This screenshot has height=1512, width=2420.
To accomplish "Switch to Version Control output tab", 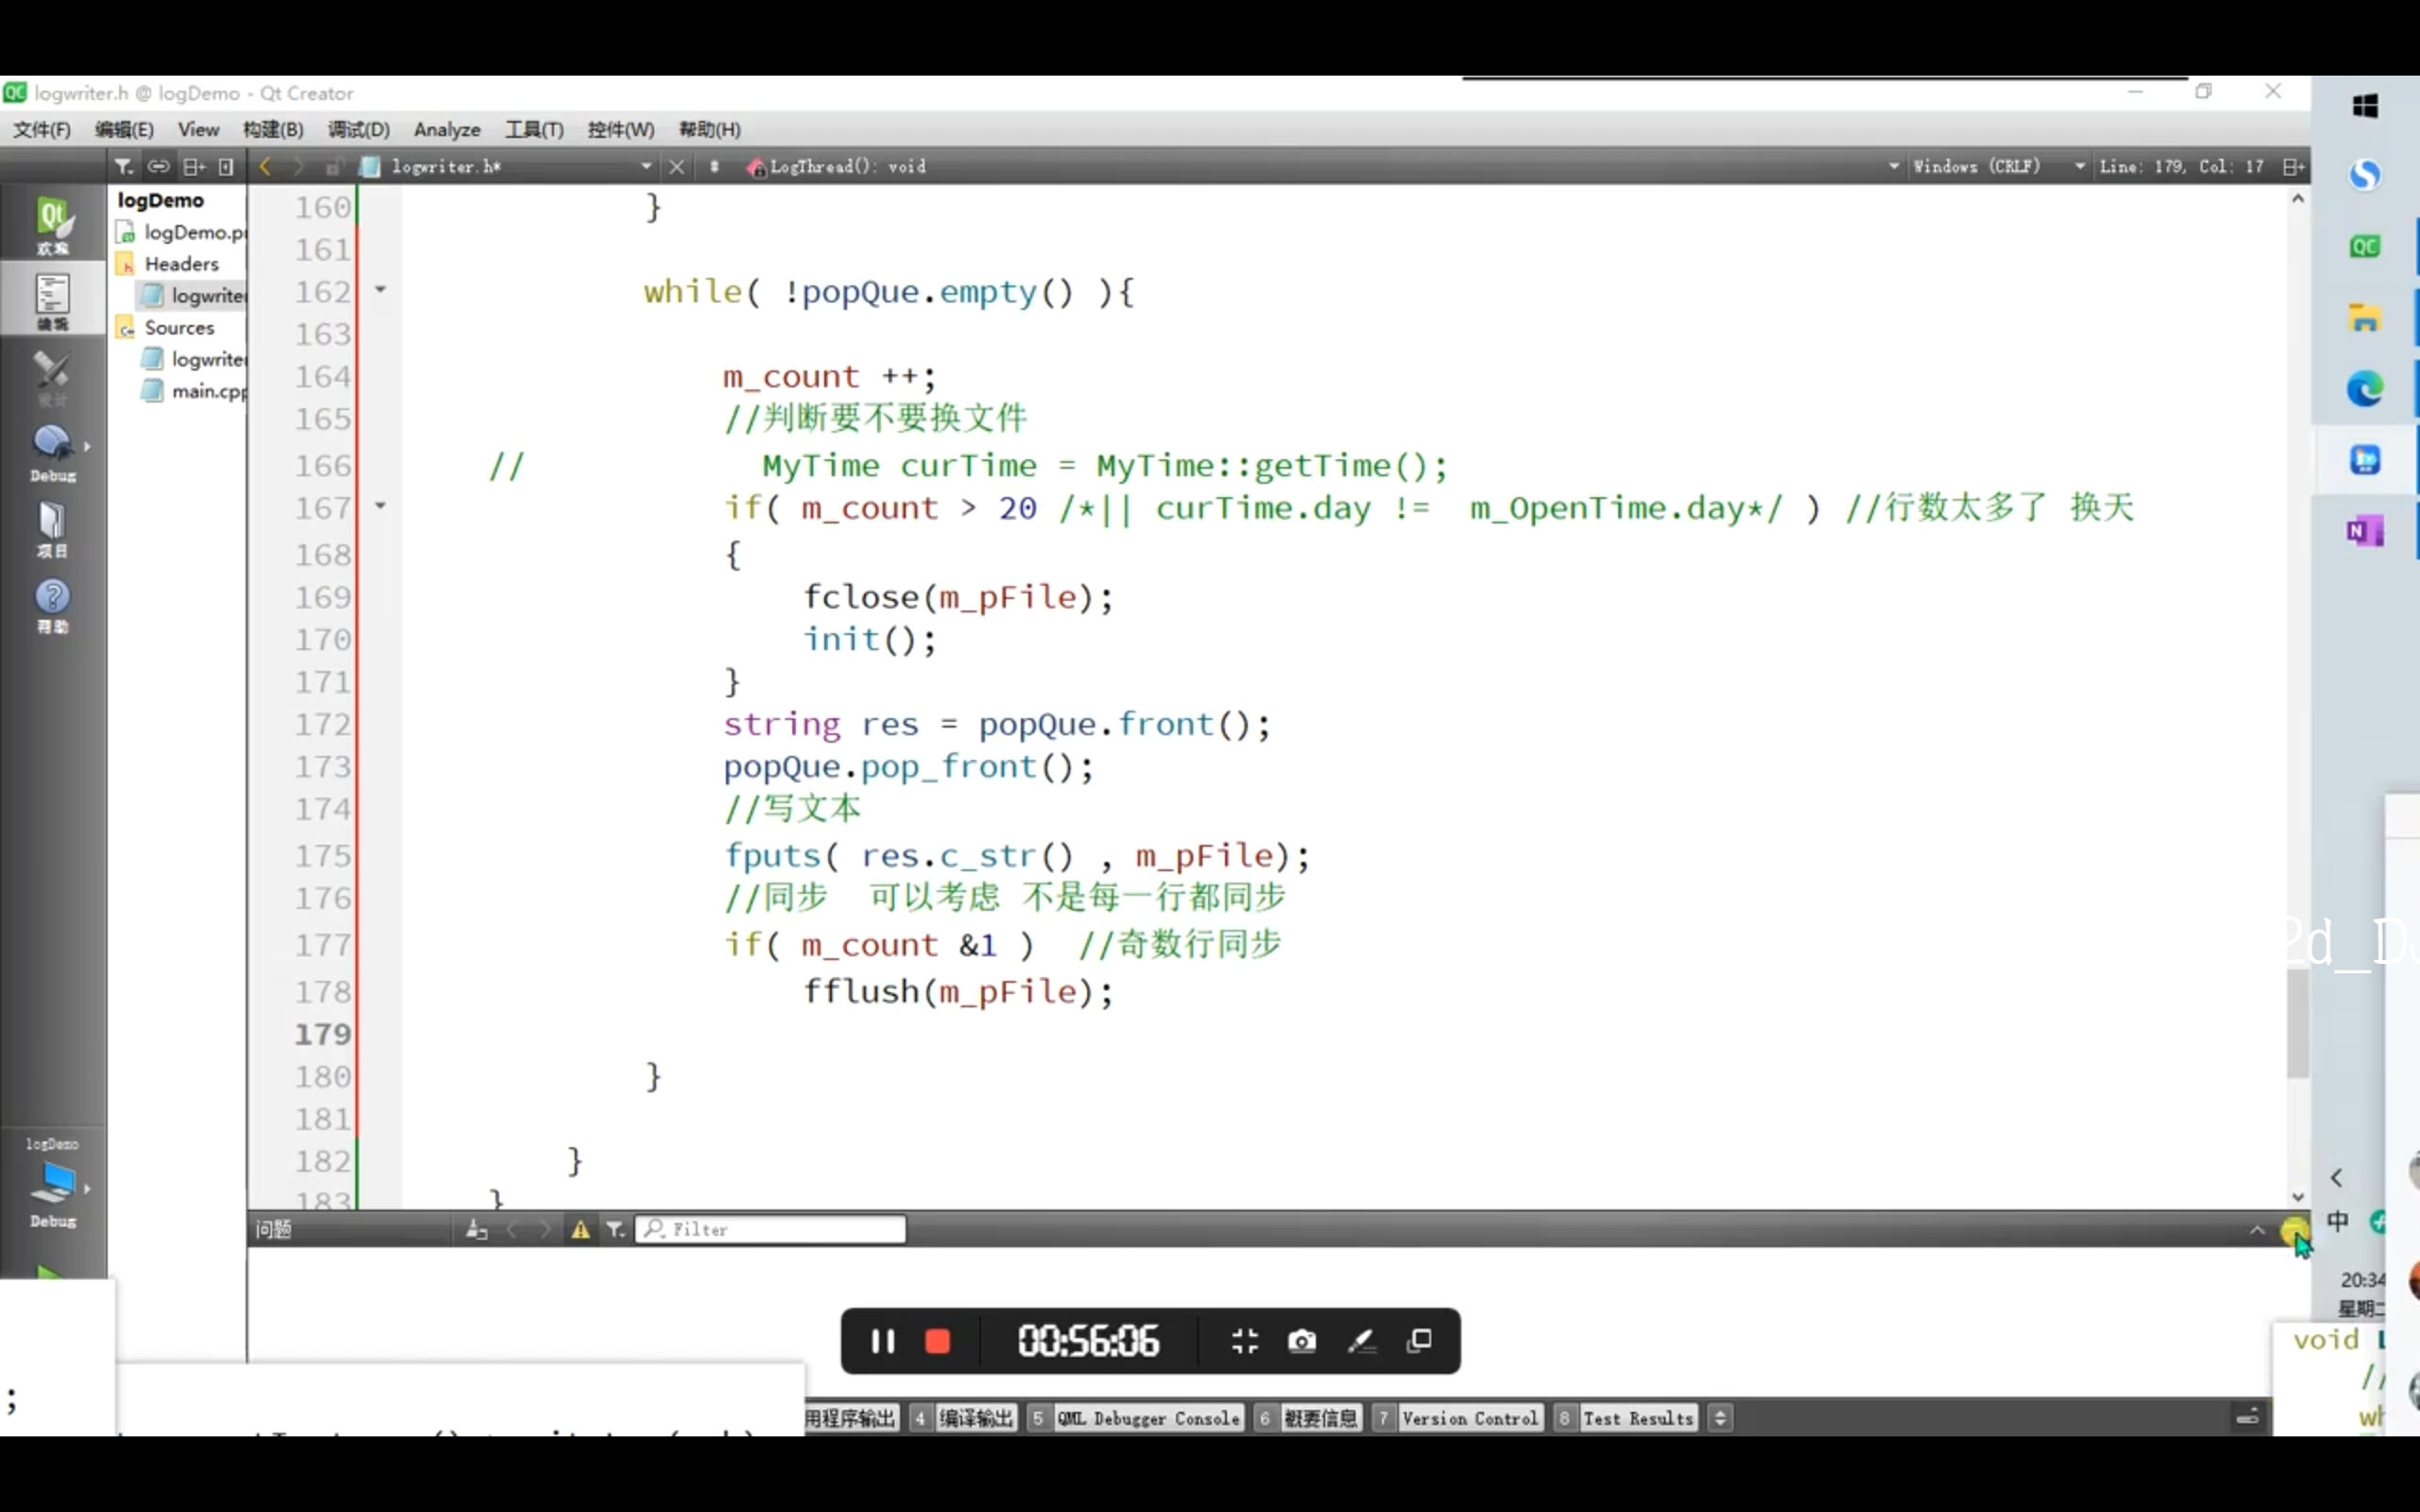I will [1468, 1418].
